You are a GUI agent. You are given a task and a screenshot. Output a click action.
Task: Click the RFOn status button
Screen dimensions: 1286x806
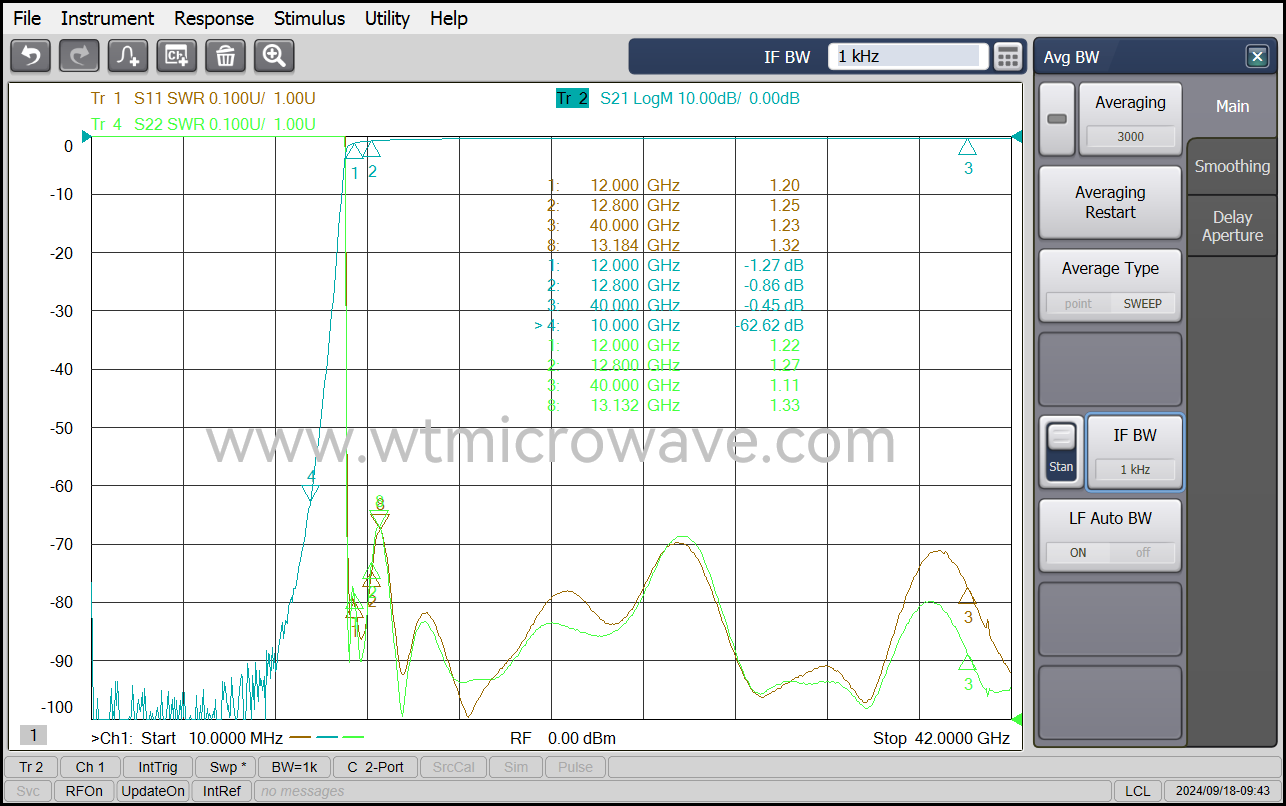click(84, 790)
